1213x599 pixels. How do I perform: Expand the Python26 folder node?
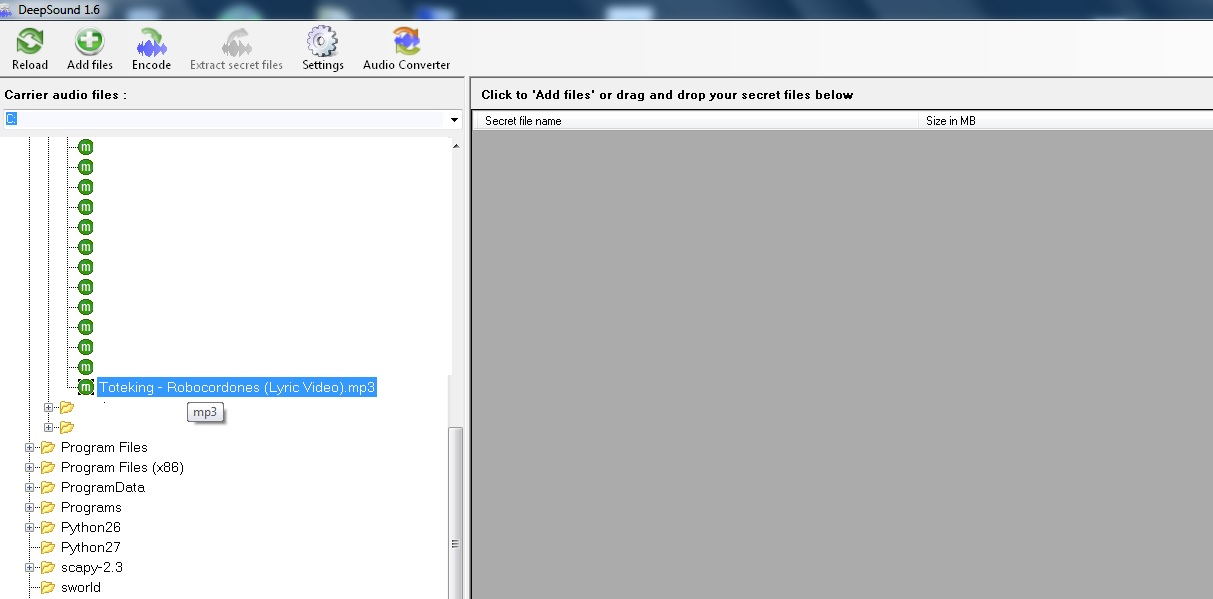click(30, 527)
